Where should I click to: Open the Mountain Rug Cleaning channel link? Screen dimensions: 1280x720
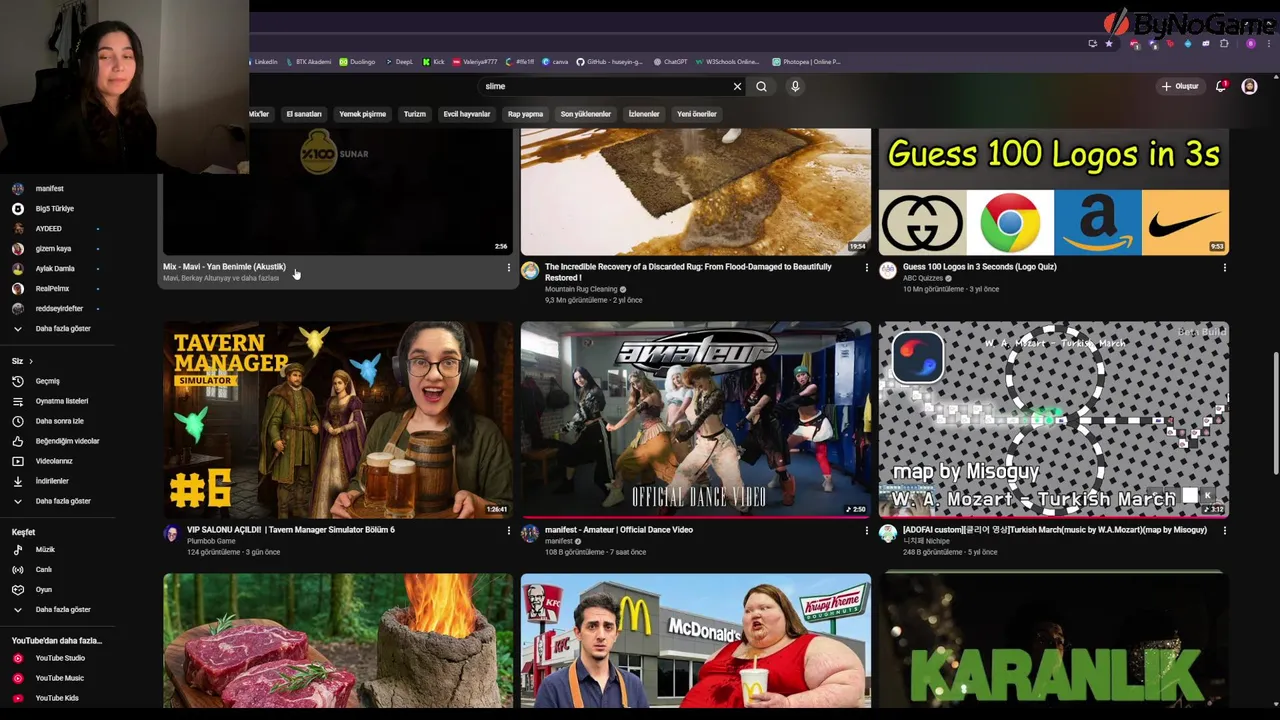581,289
